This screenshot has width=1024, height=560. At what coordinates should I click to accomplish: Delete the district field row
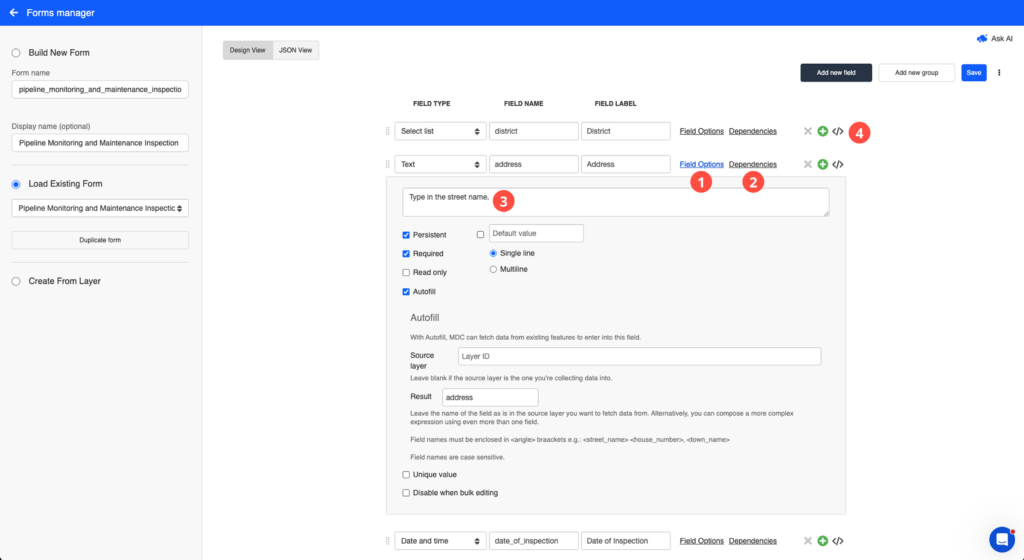pyautogui.click(x=808, y=131)
